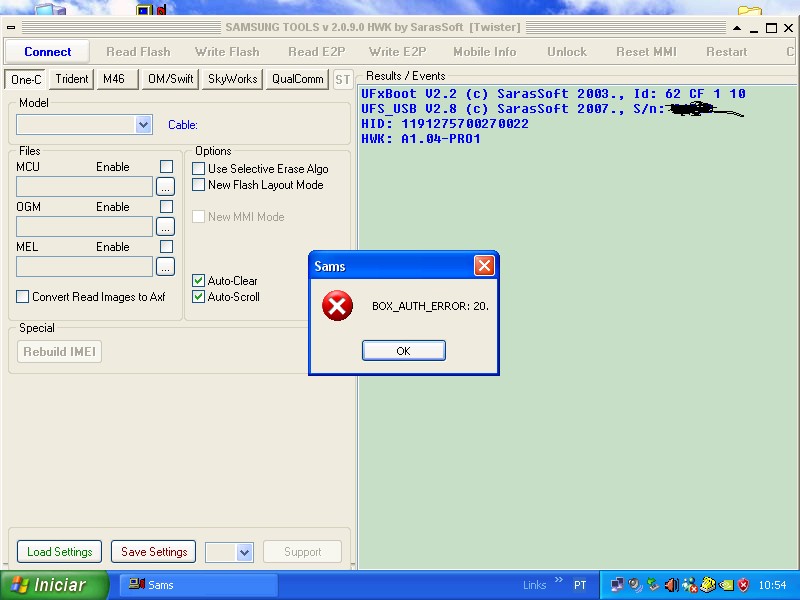Switch to the One-C tab
This screenshot has height=600, width=800.
(x=26, y=79)
